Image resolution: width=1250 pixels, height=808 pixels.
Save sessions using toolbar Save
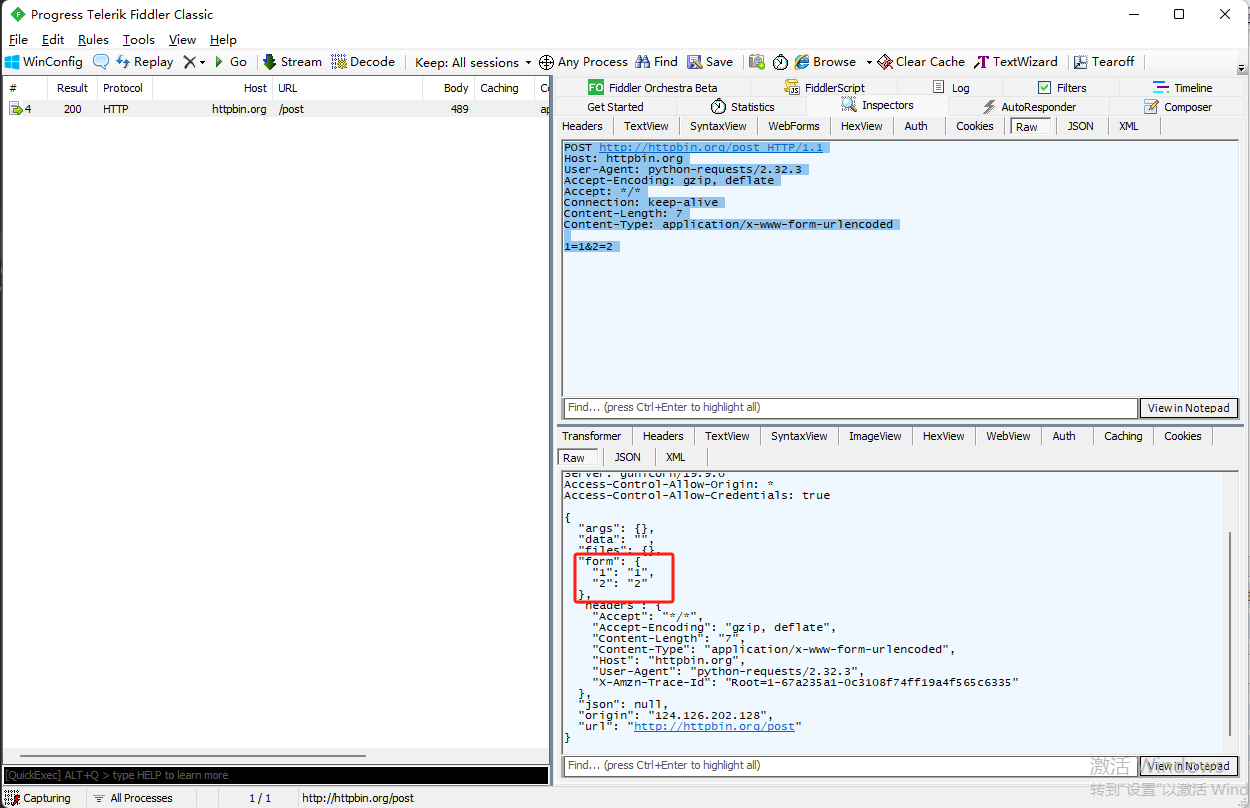click(x=710, y=62)
